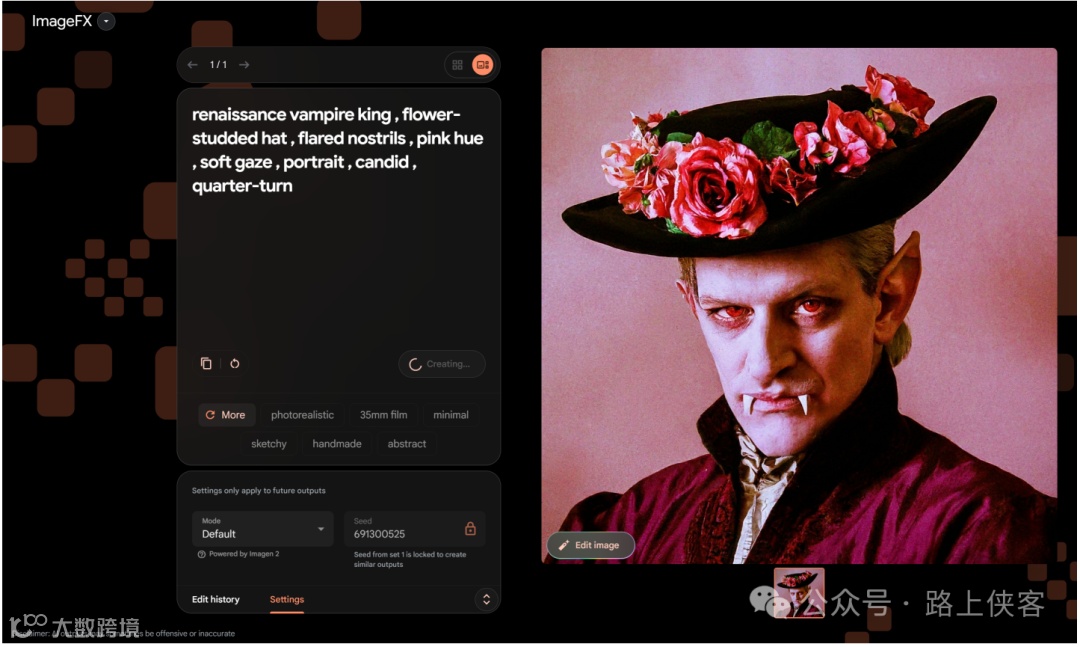The height and width of the screenshot is (647, 1080).
Task: Go to previous result with left arrow
Action: (193, 65)
